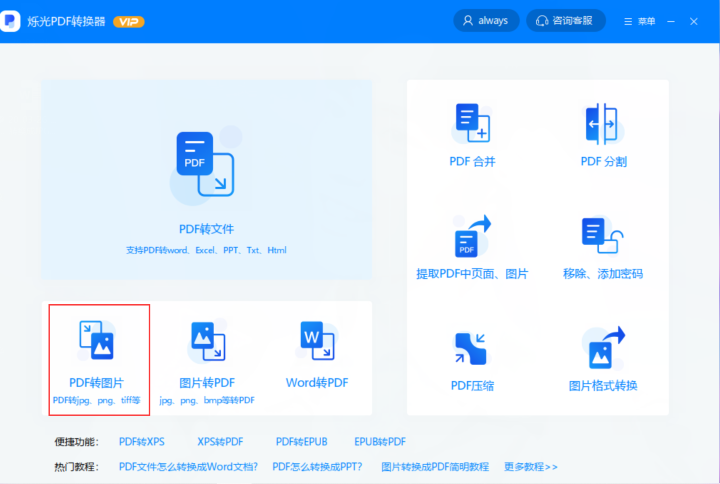Click the 移除、添加密码 label
The image size is (720, 484).
tap(603, 274)
